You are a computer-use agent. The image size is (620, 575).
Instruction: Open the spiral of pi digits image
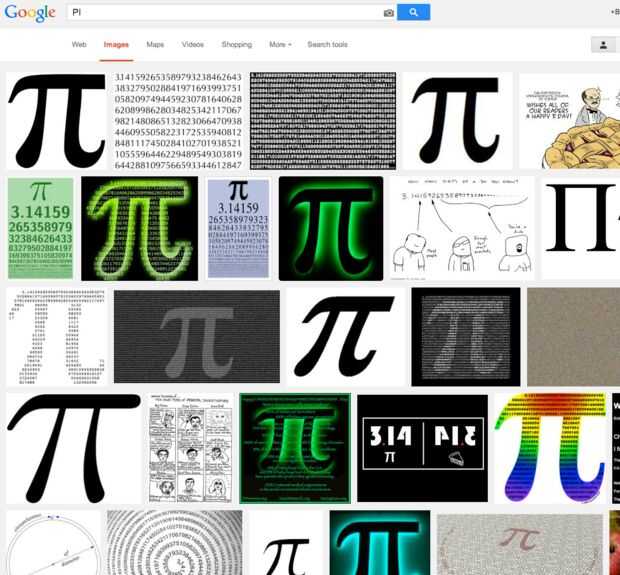click(x=174, y=543)
